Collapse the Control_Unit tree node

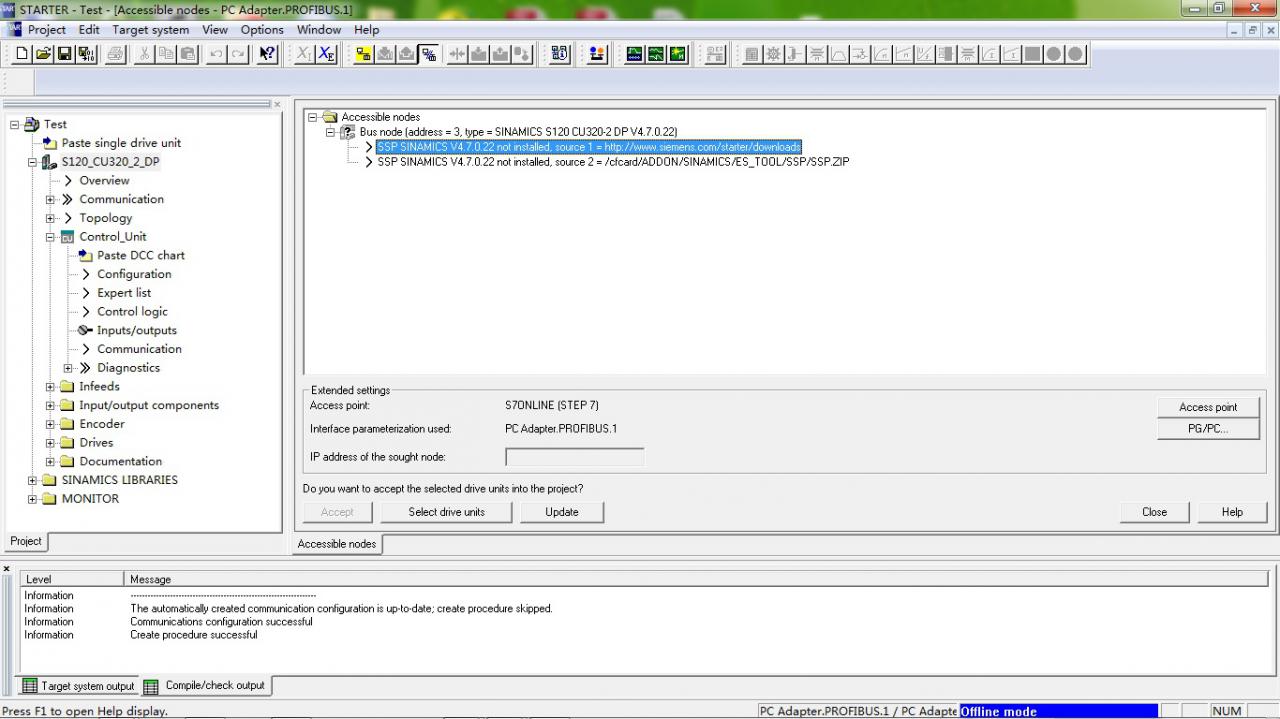point(50,237)
